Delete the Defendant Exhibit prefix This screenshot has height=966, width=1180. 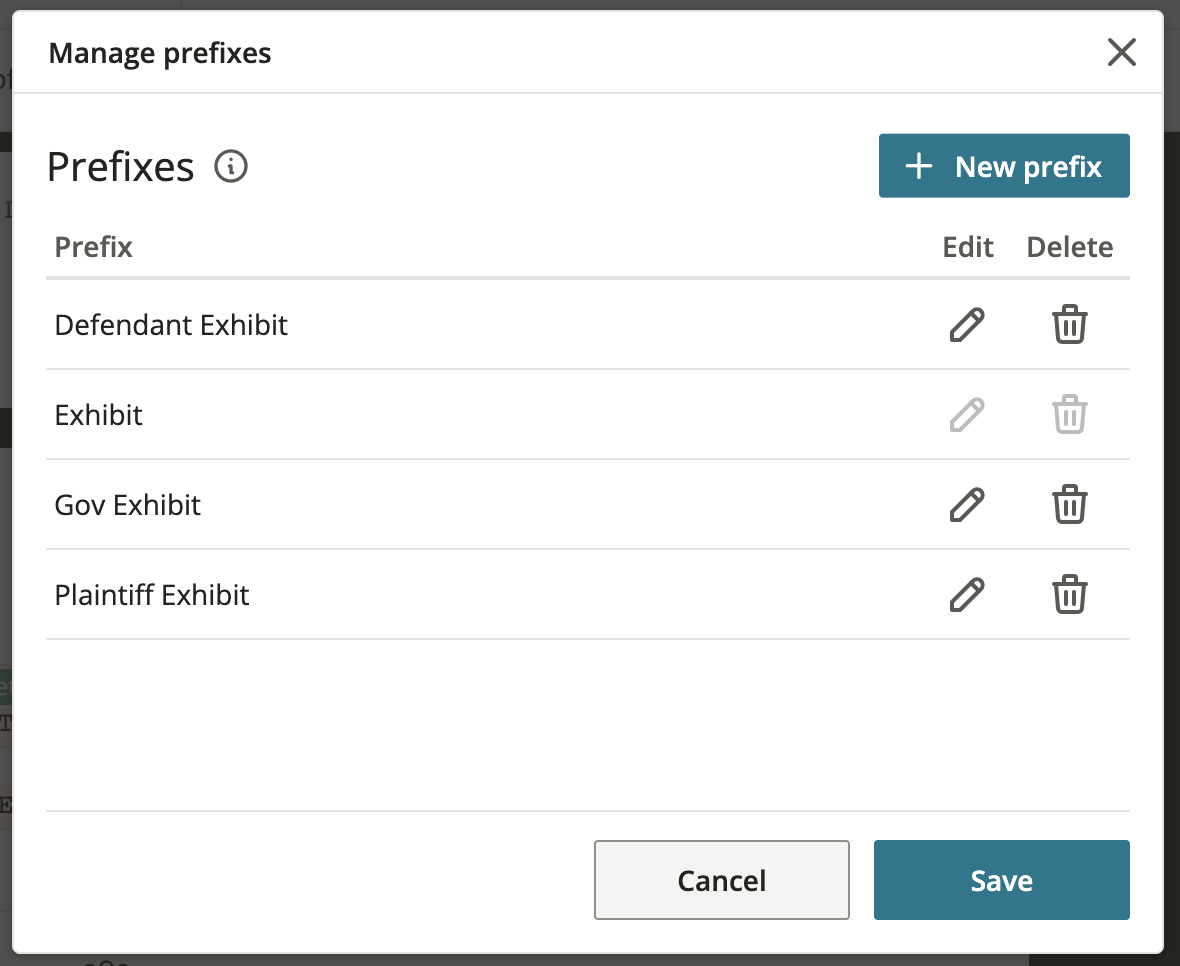tap(1069, 325)
